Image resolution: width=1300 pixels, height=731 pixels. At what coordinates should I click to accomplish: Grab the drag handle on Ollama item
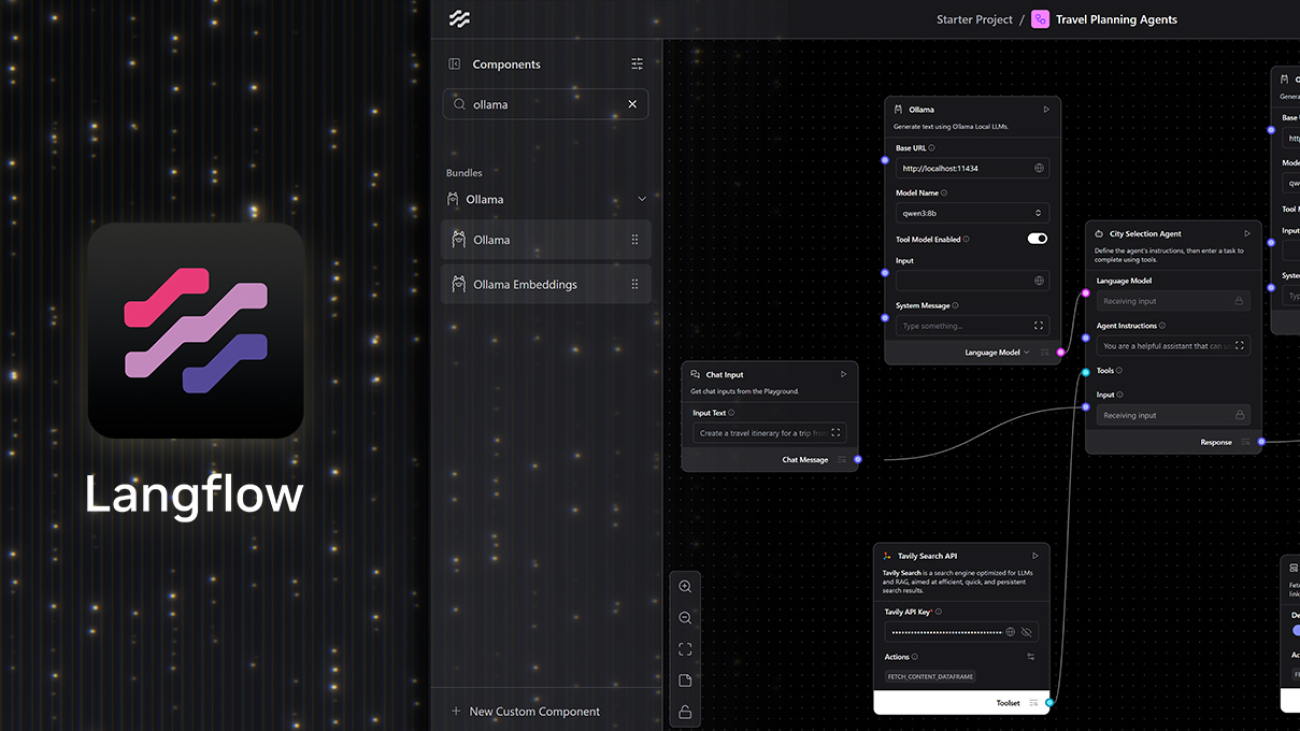click(634, 240)
